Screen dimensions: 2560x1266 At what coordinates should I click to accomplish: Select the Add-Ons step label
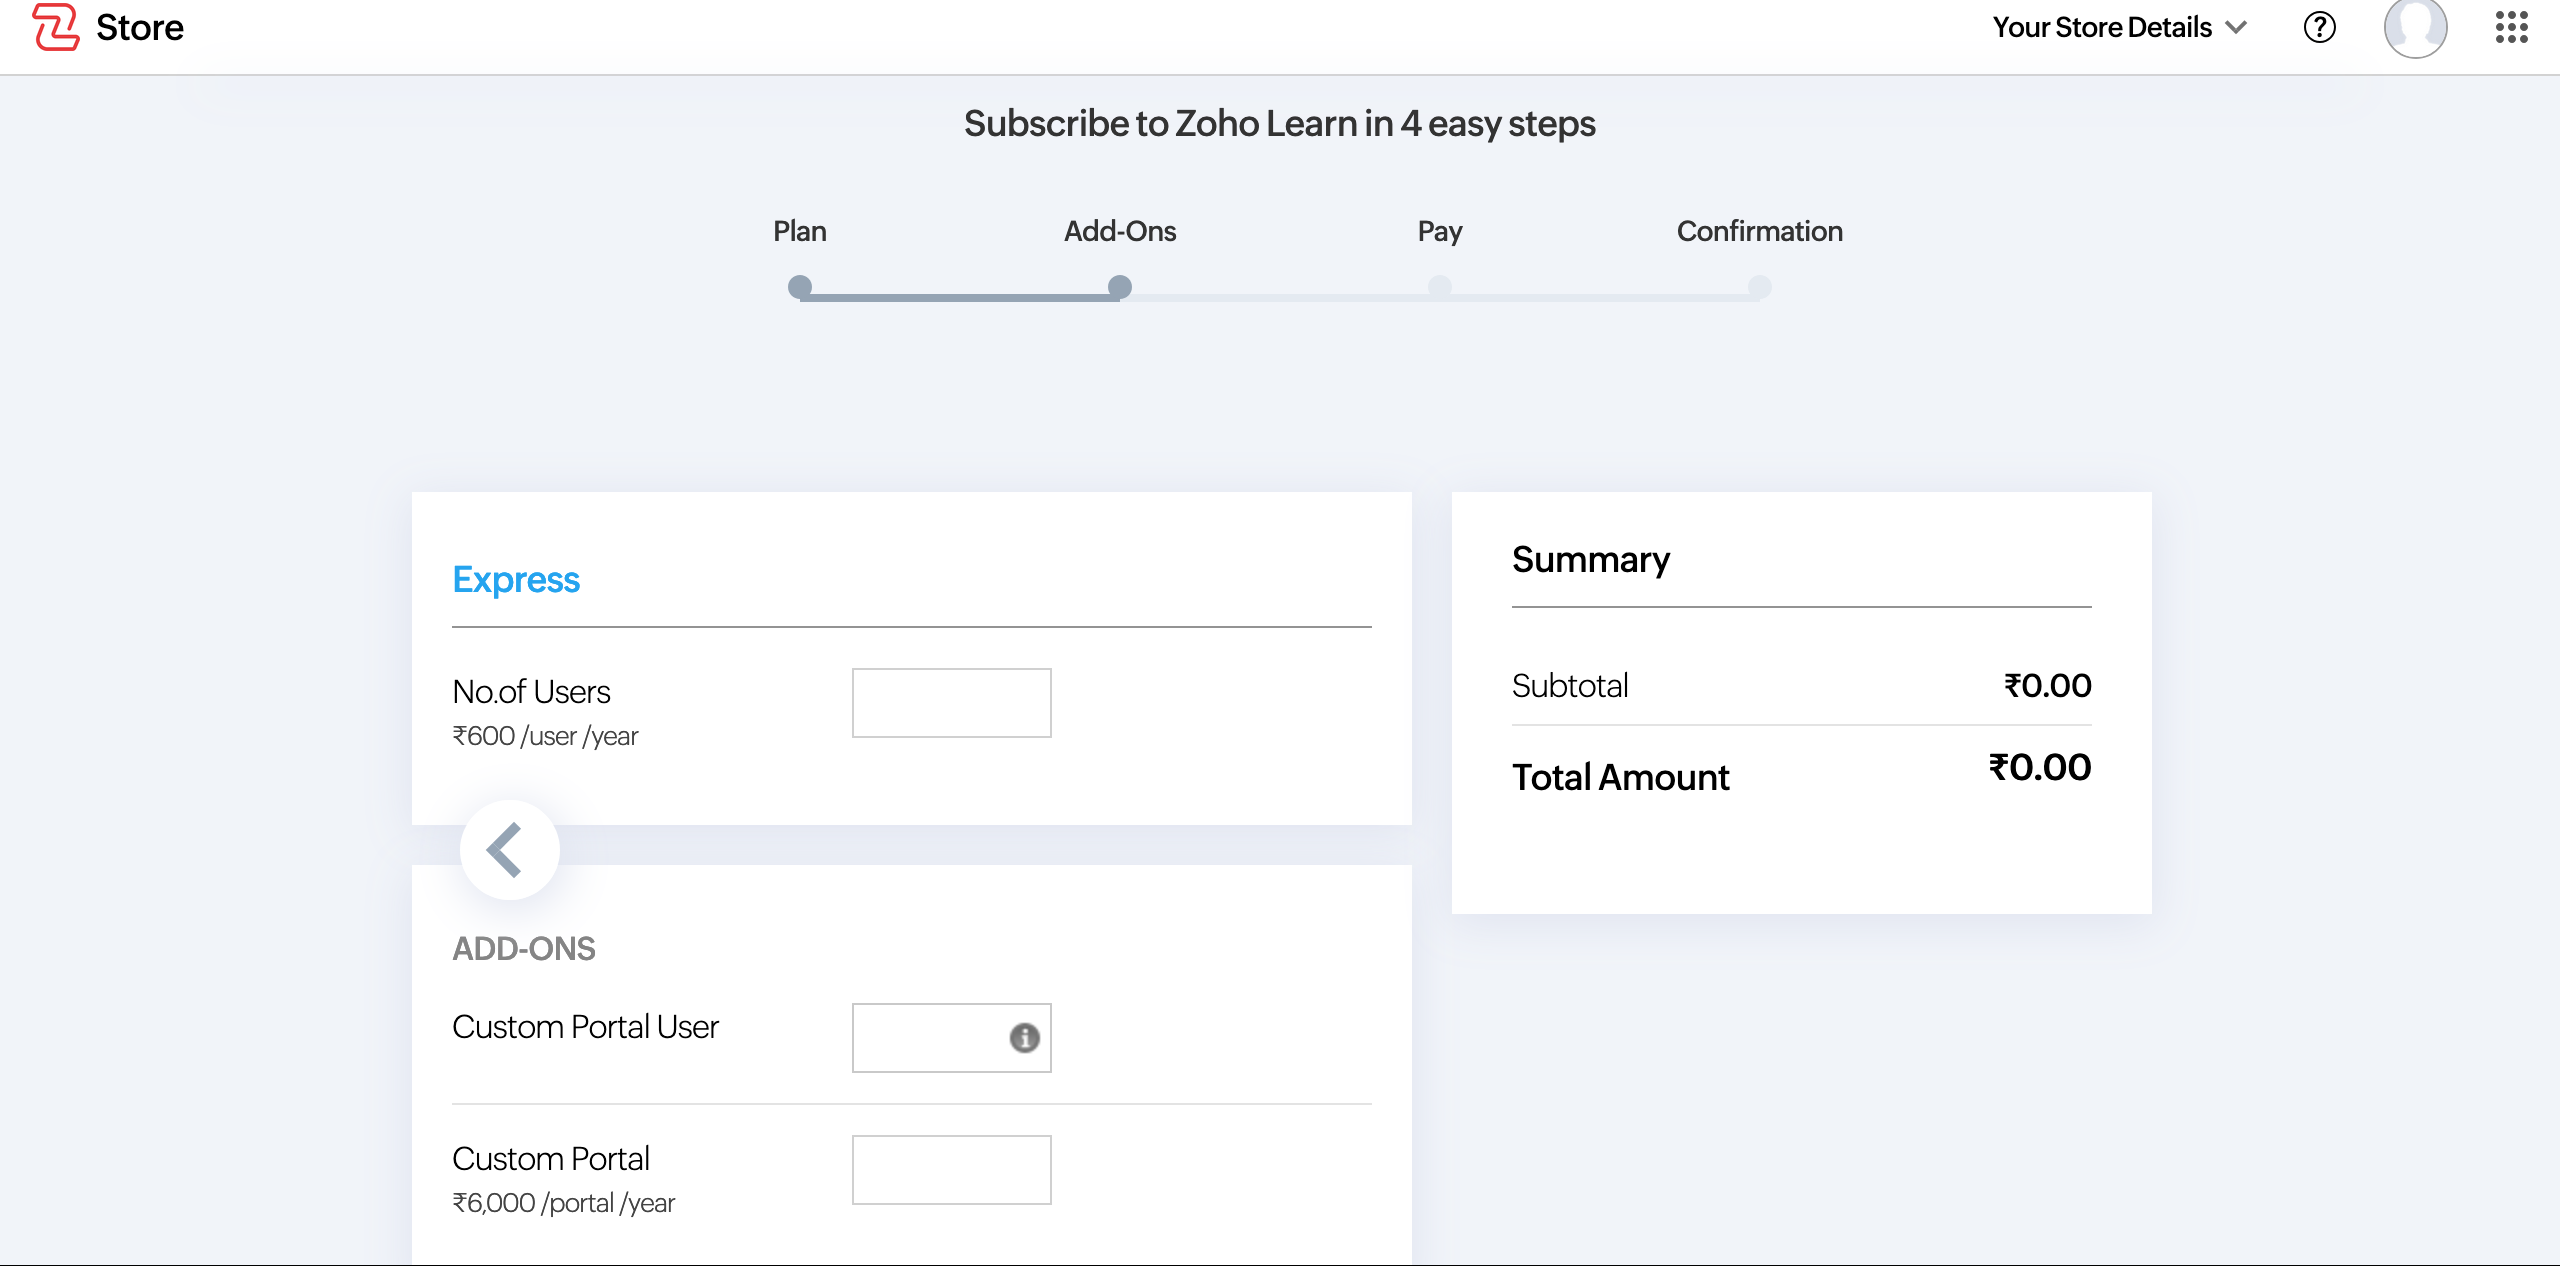point(1119,231)
